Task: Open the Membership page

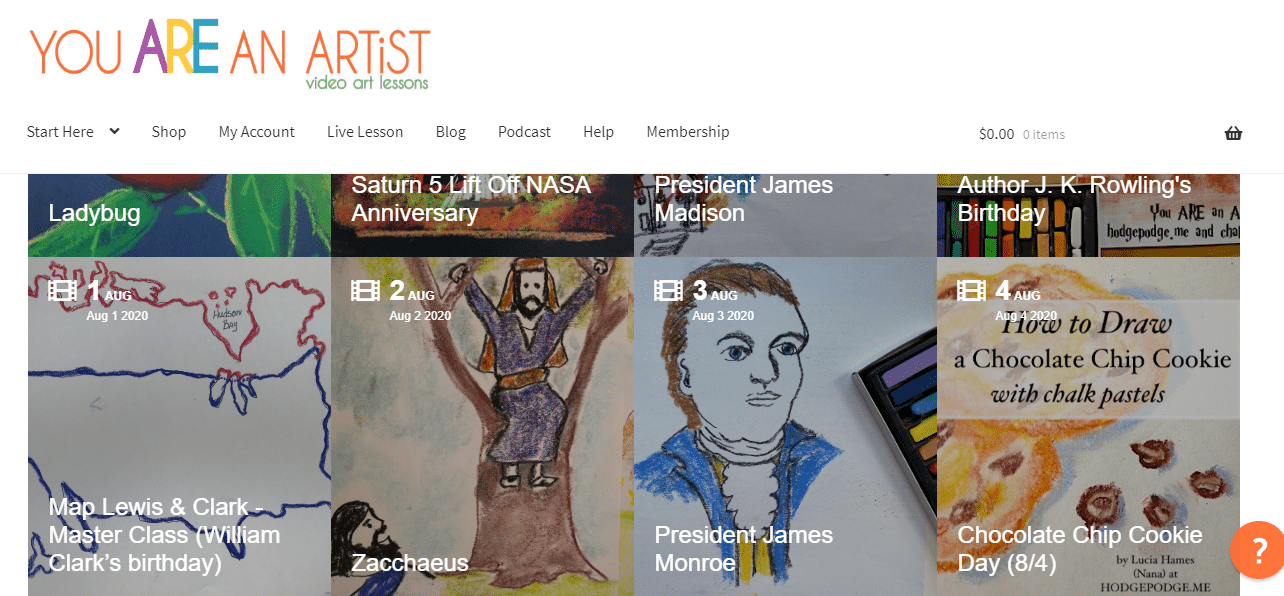Action: point(688,132)
